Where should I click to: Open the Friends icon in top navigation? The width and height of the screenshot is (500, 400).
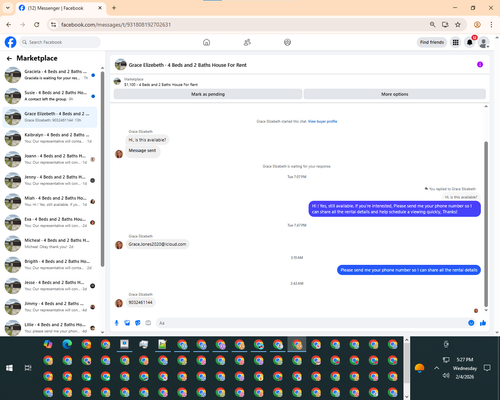pos(247,42)
